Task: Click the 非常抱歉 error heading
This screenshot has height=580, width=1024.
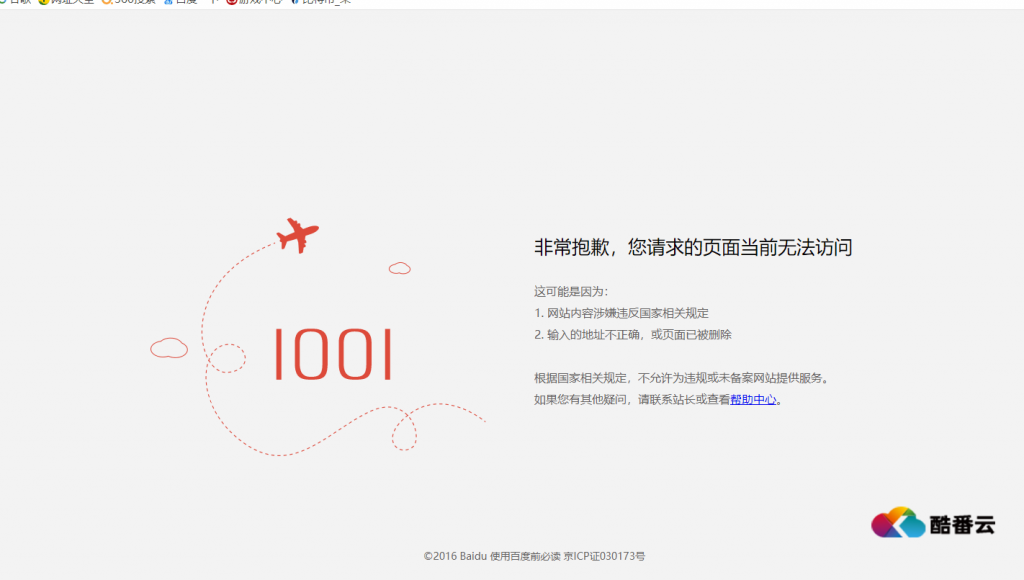Action: pos(693,248)
